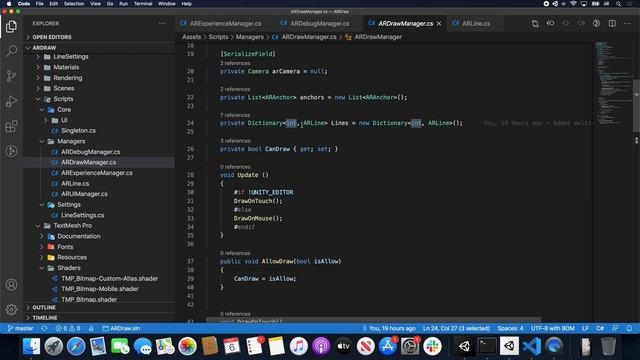Open Slack from the dock
640x360 pixels.
432,346
